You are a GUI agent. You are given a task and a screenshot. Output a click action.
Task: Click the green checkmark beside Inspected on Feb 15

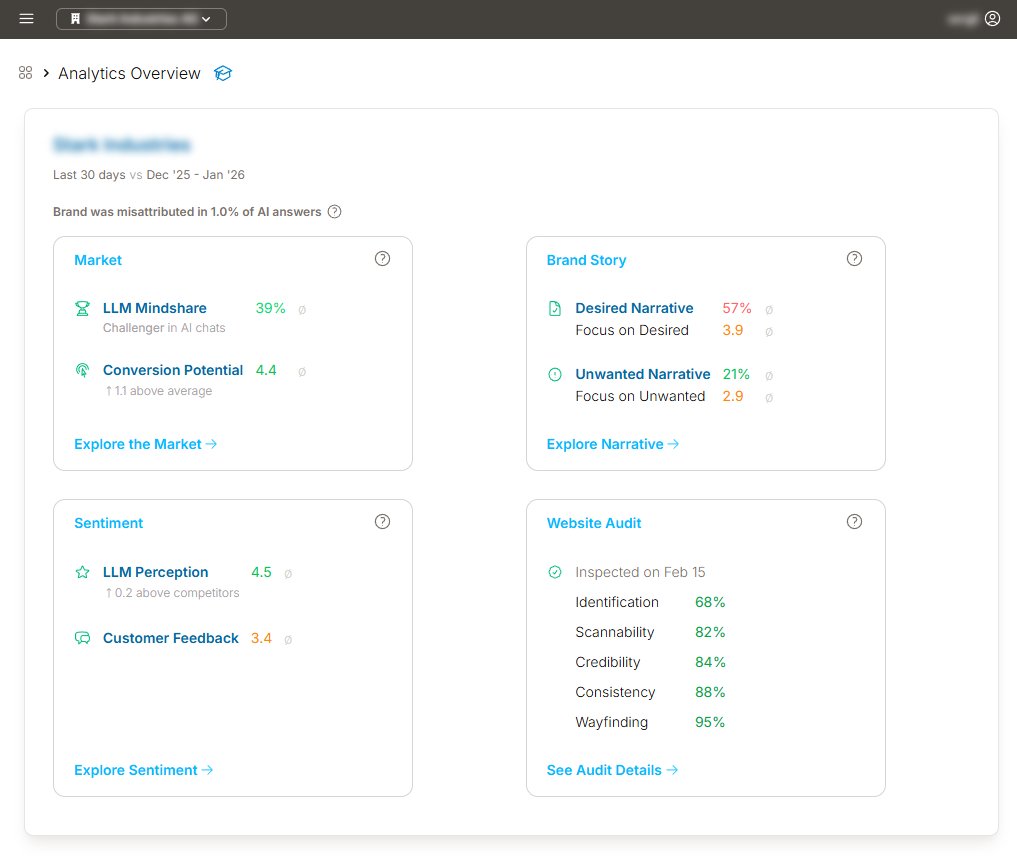pos(555,572)
